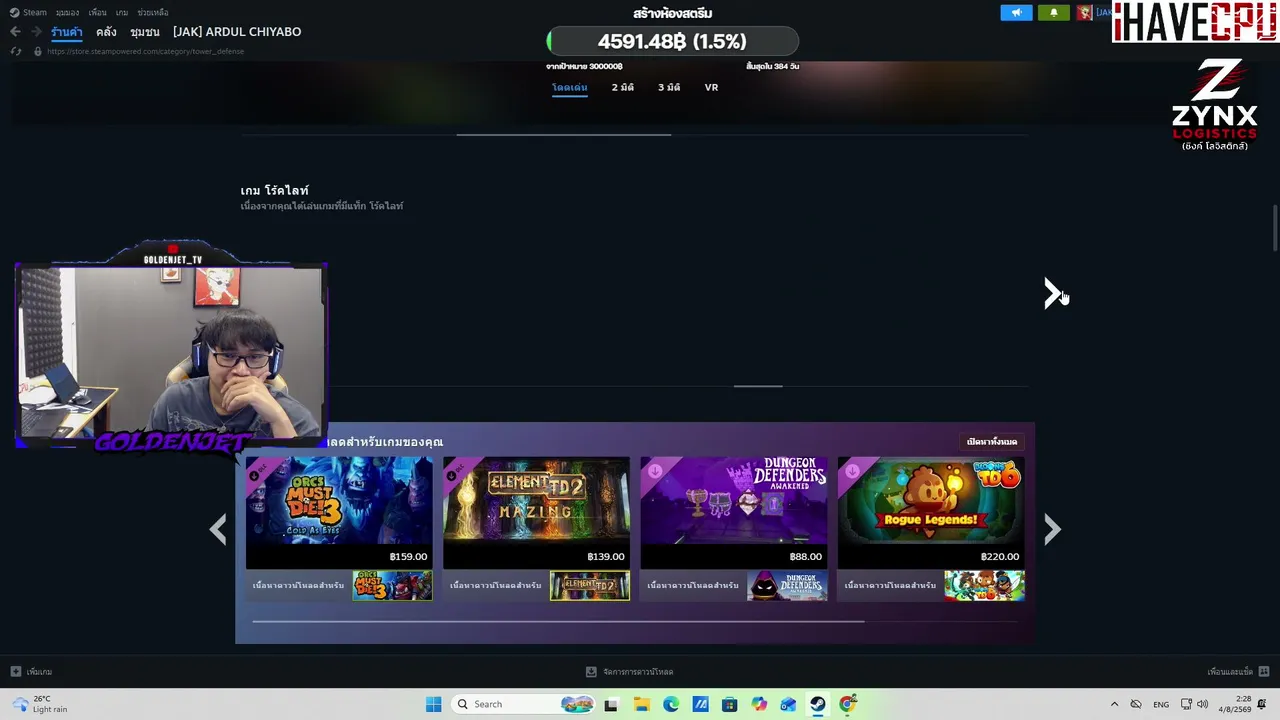The height and width of the screenshot is (720, 1280).
Task: Click the small Element TD 2 base game thumbnail
Action: [x=590, y=585]
